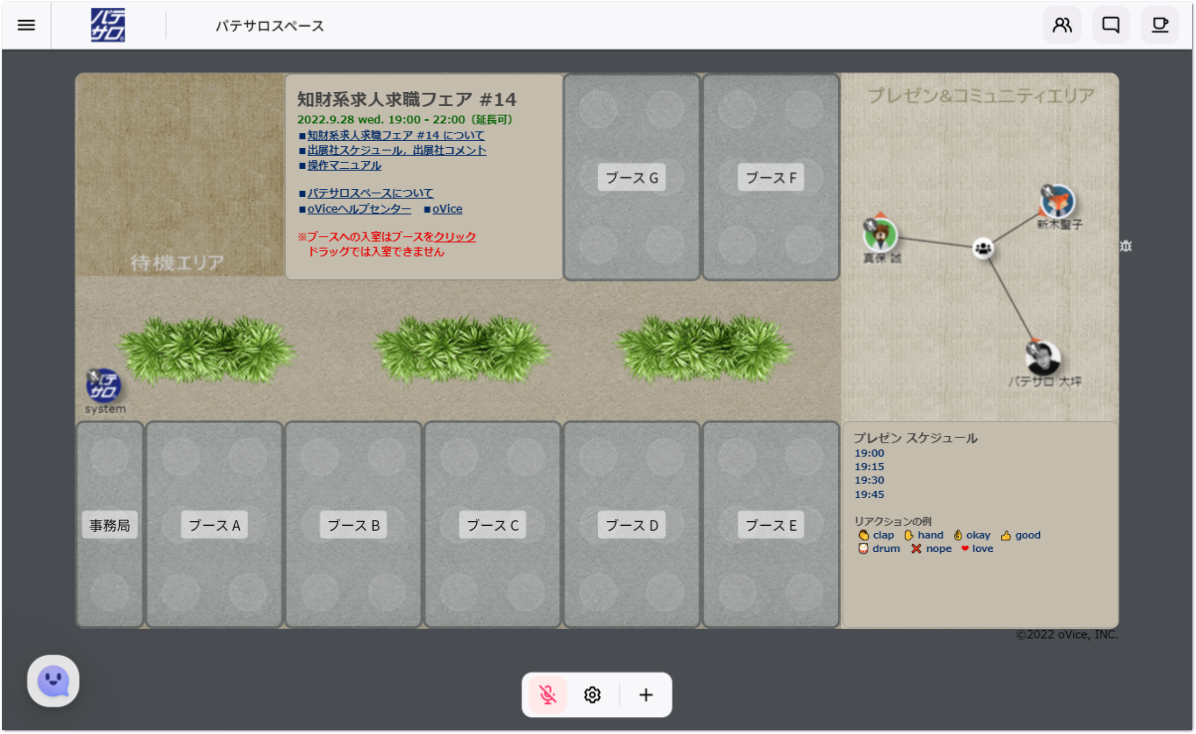1196x734 pixels.
Task: Open the purple chatbot assistant icon
Action: (x=53, y=682)
